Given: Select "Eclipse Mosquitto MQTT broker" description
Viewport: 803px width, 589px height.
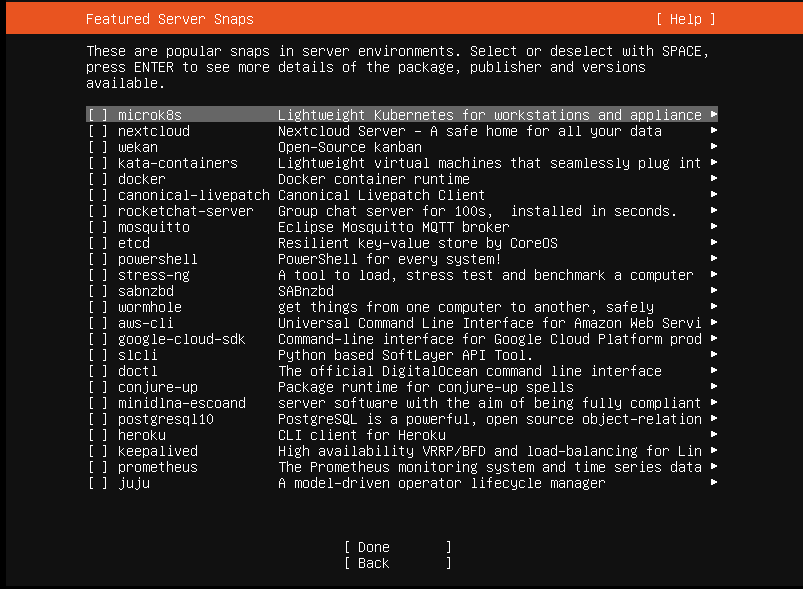Looking at the screenshot, I should (394, 227).
